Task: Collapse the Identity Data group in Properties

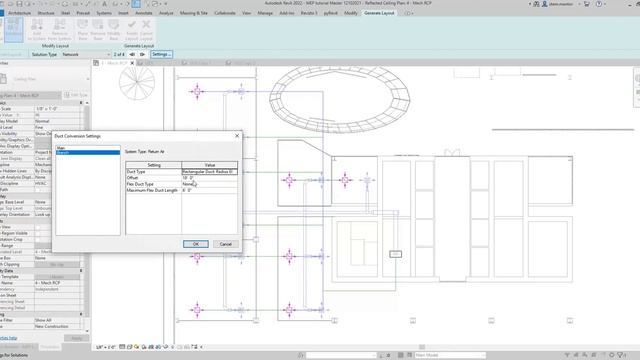Action: [81, 271]
